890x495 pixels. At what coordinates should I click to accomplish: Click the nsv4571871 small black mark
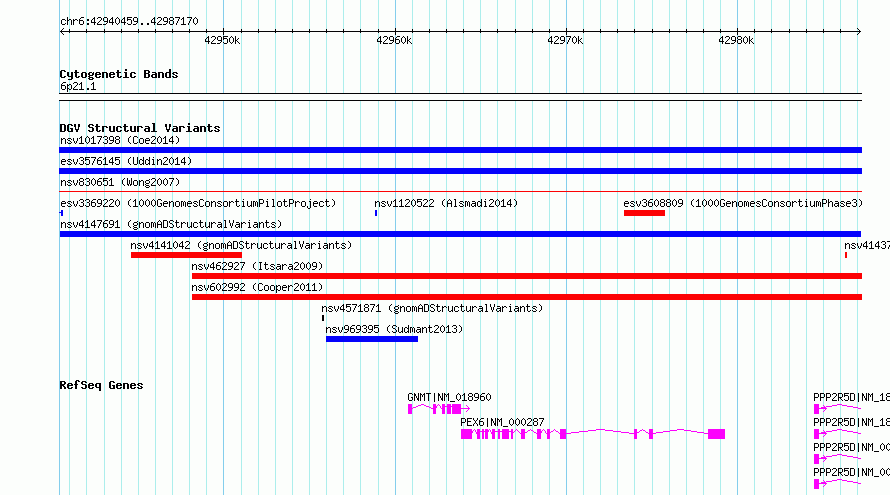tap(323, 318)
